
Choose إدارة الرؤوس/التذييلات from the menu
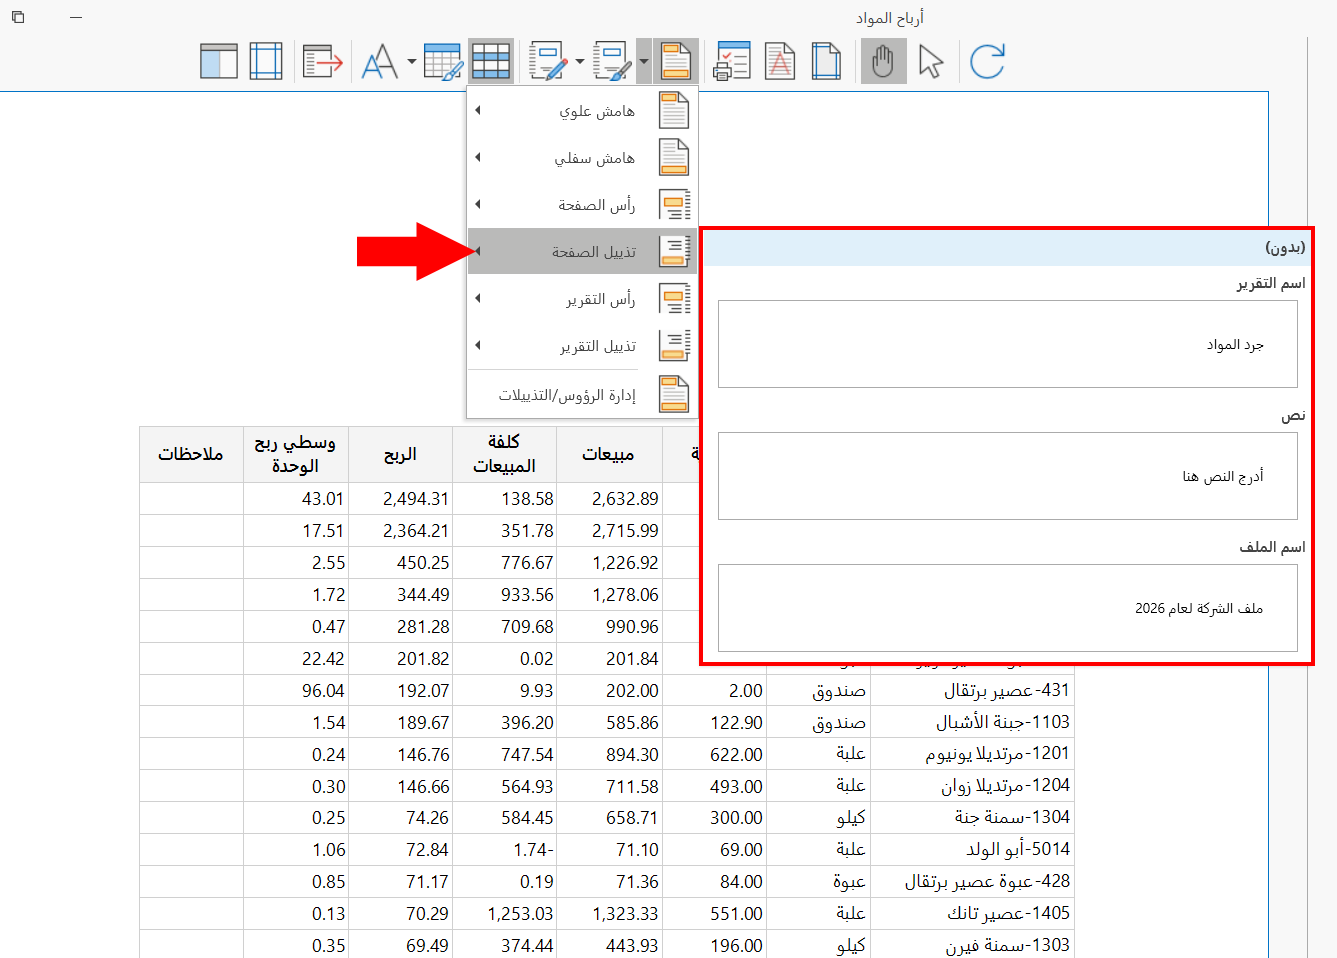pyautogui.click(x=582, y=394)
